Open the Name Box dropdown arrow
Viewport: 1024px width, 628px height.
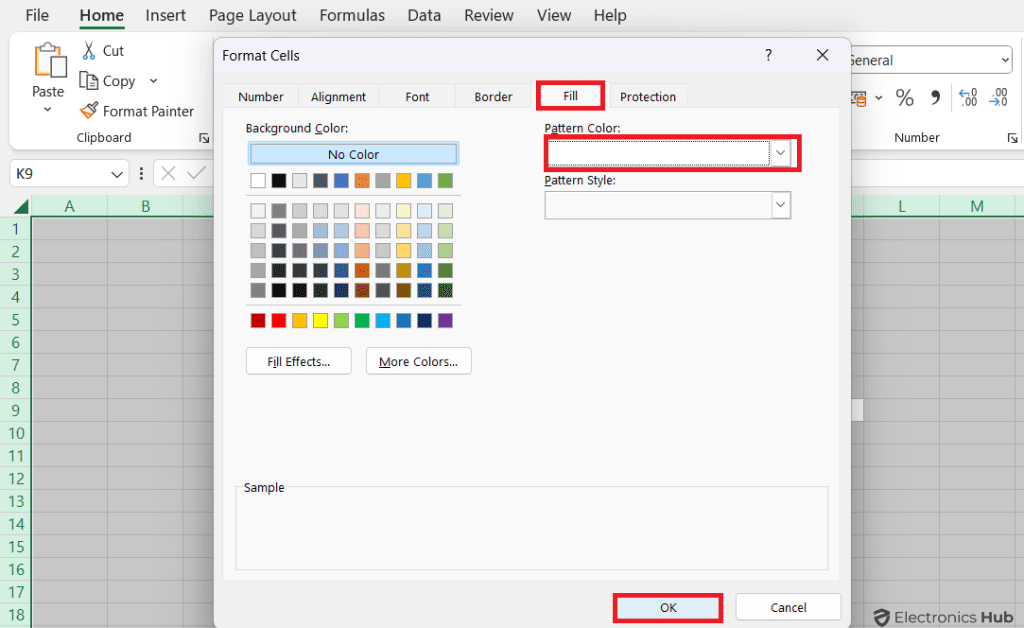pyautogui.click(x=118, y=174)
